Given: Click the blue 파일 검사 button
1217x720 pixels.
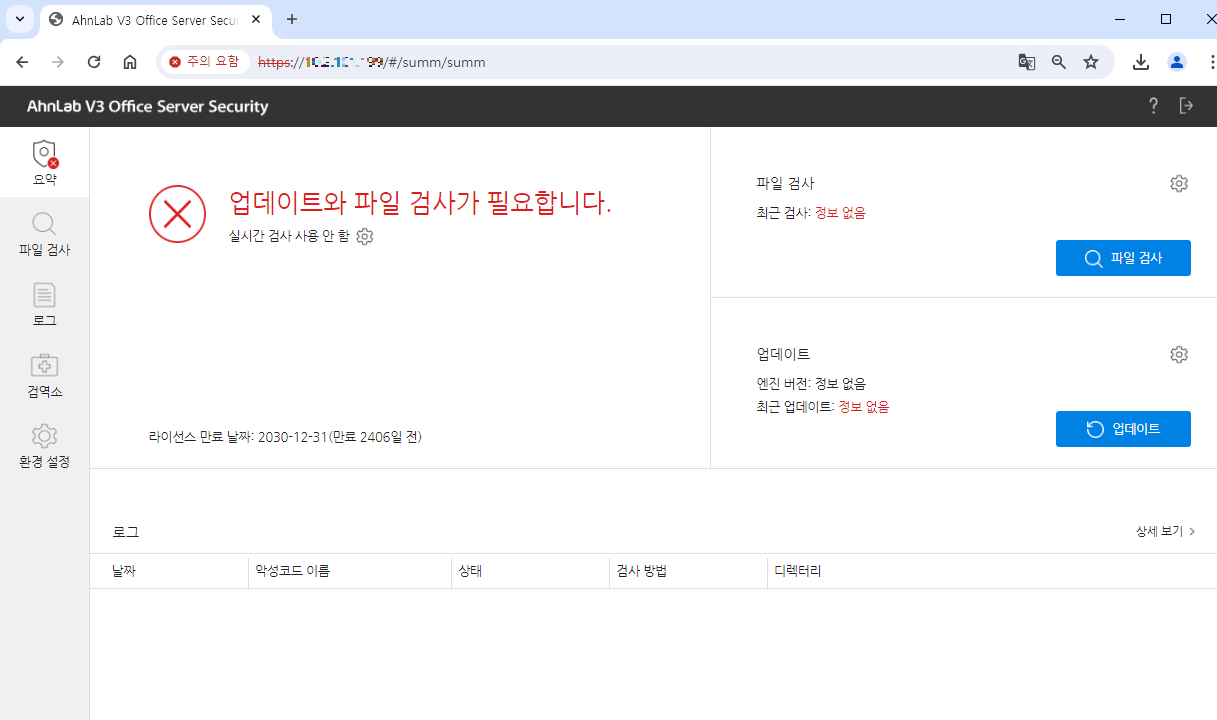Looking at the screenshot, I should click(x=1123, y=258).
